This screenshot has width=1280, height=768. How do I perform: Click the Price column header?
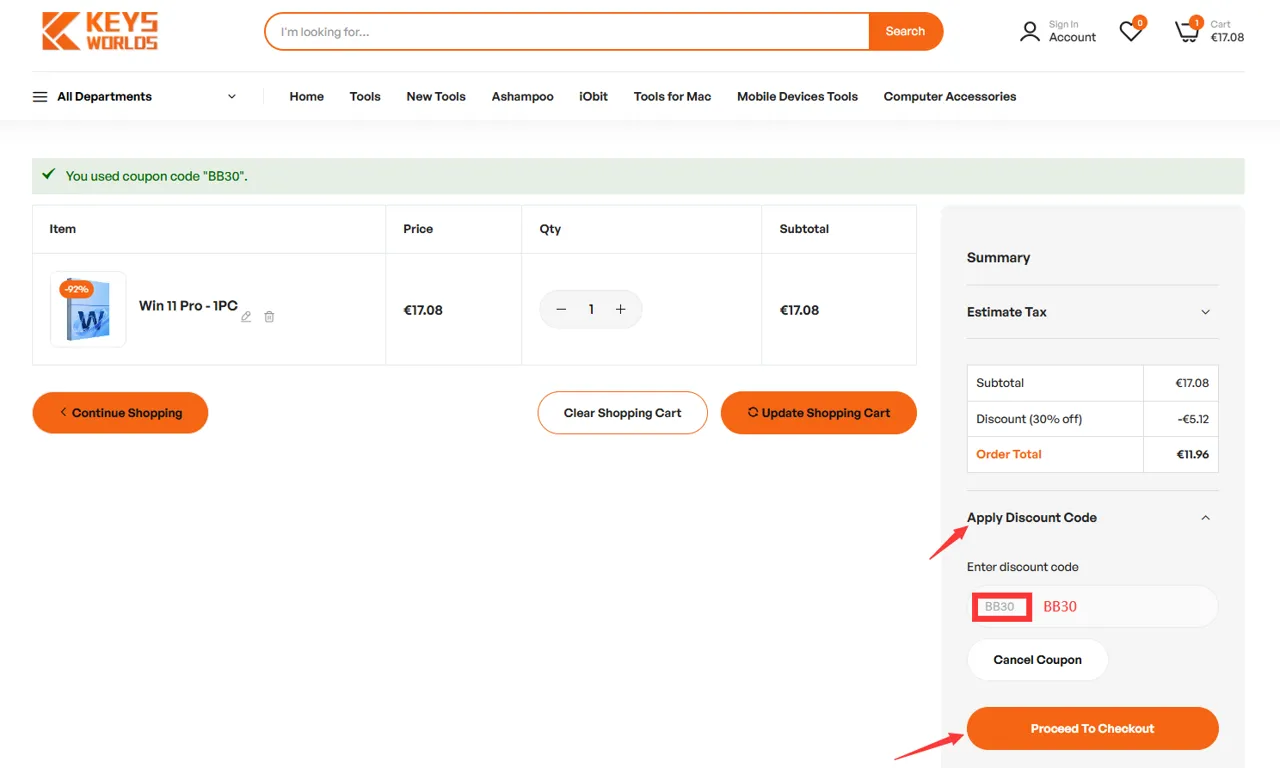418,229
